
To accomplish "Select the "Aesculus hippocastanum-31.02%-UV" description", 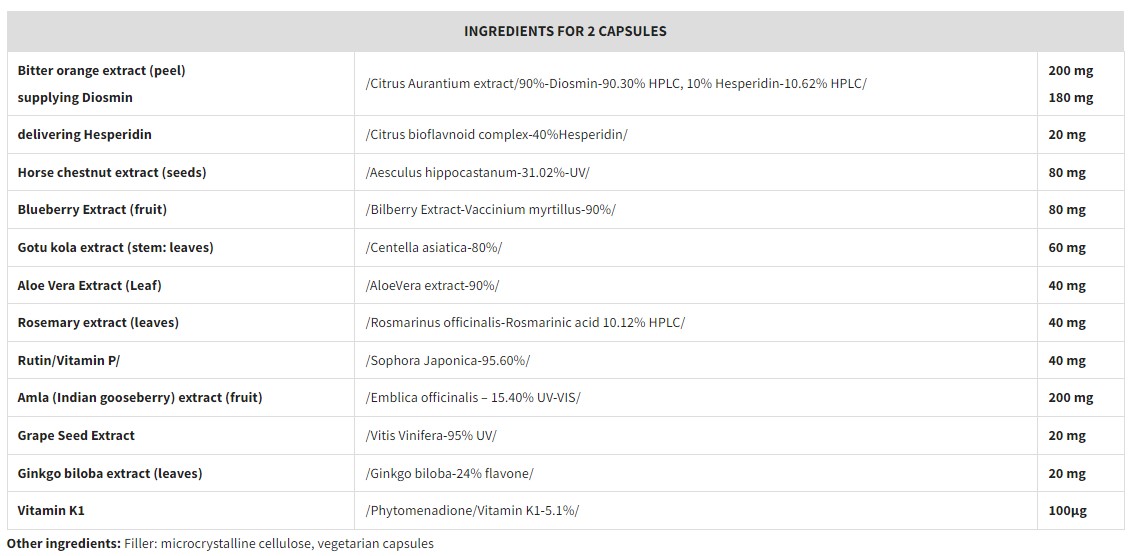I will tap(478, 173).
